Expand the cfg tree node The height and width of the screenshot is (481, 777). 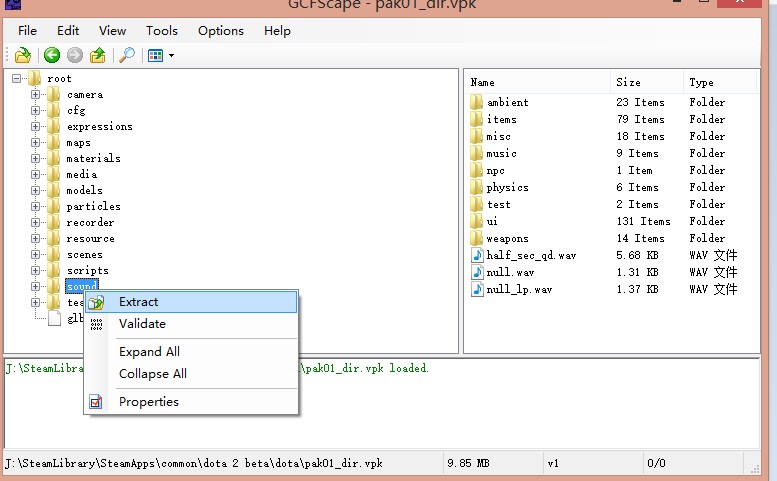coord(35,110)
